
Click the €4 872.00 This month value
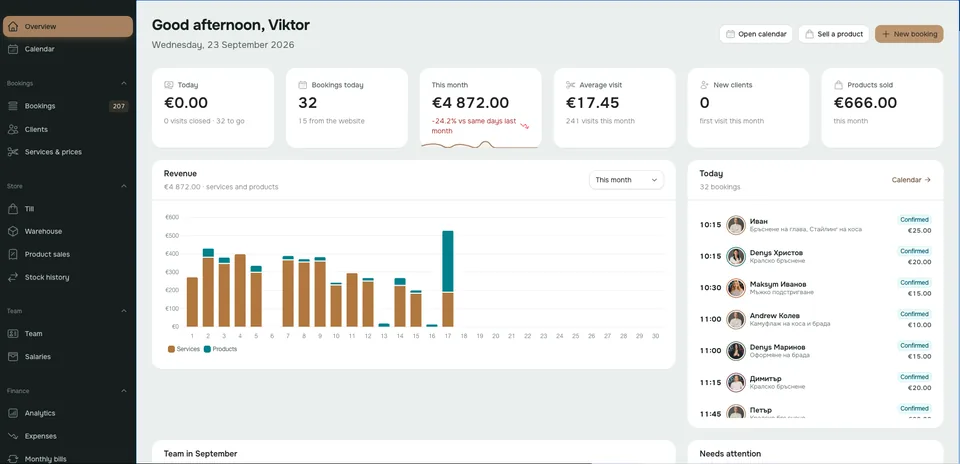pos(470,103)
